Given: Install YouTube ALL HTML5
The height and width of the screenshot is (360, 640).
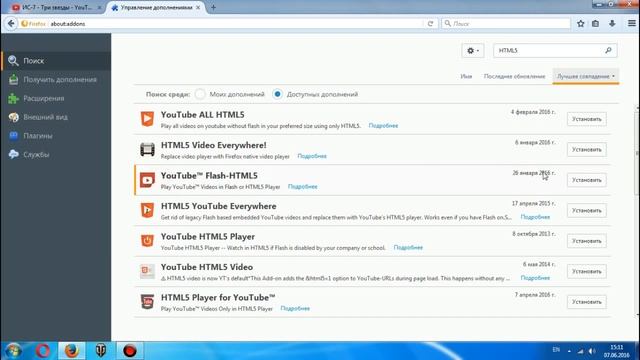Looking at the screenshot, I should [x=587, y=119].
